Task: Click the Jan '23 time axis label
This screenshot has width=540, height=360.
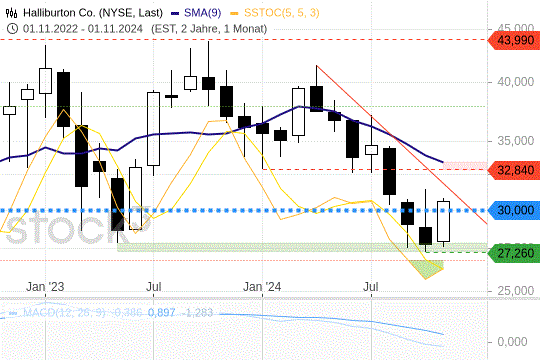Action: coord(45,287)
